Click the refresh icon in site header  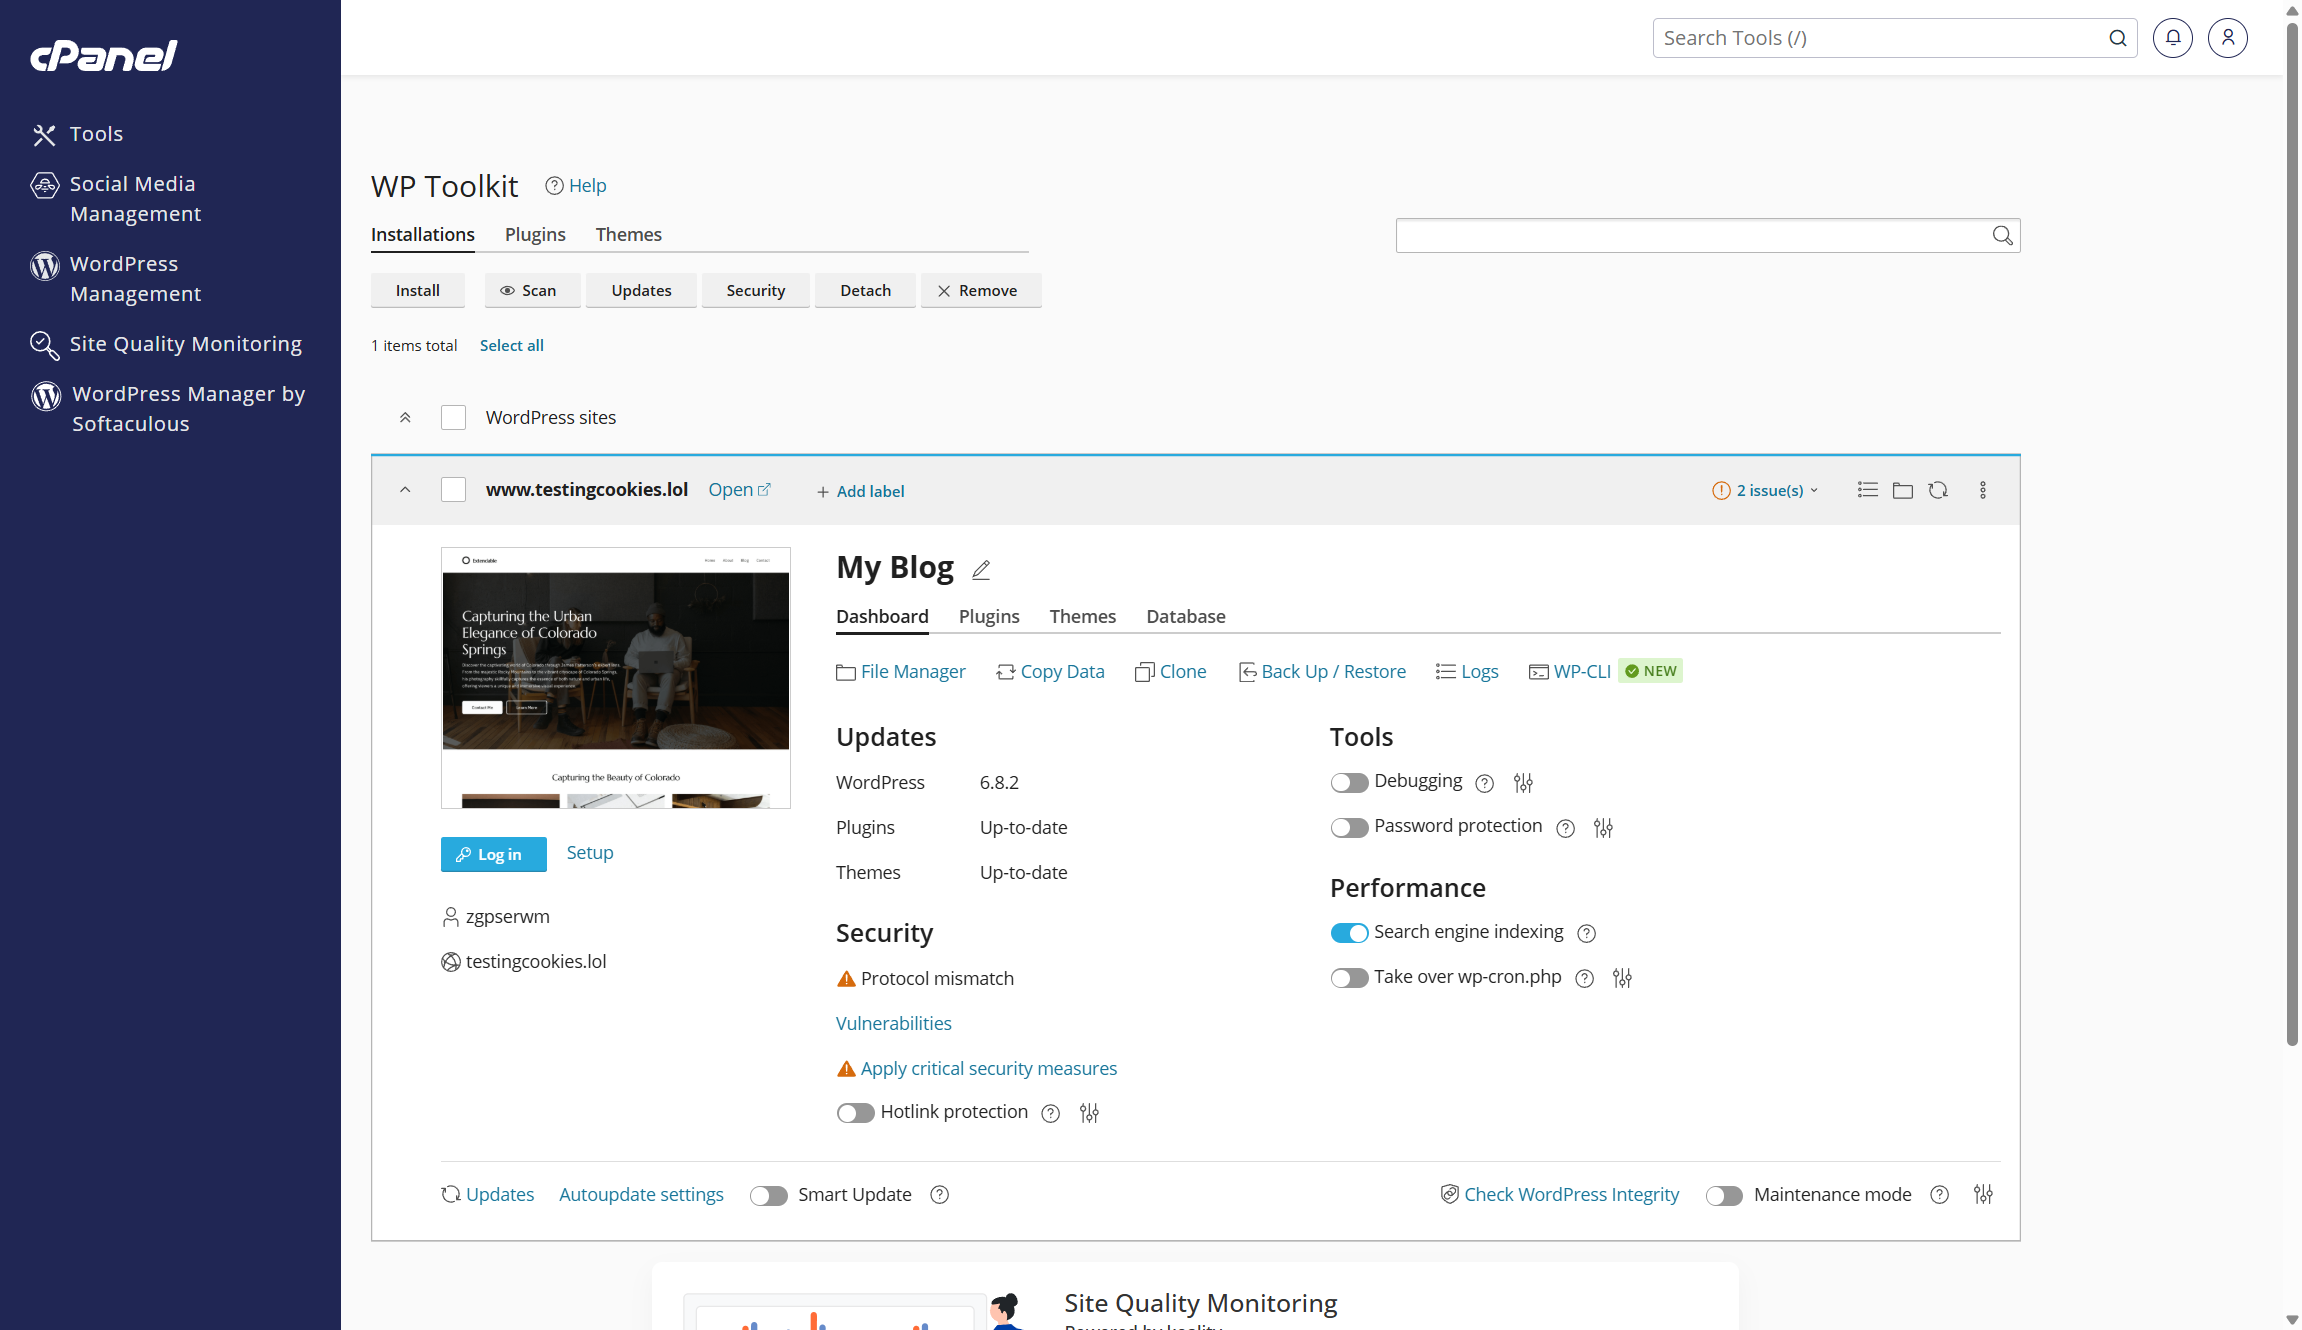pyautogui.click(x=1938, y=490)
